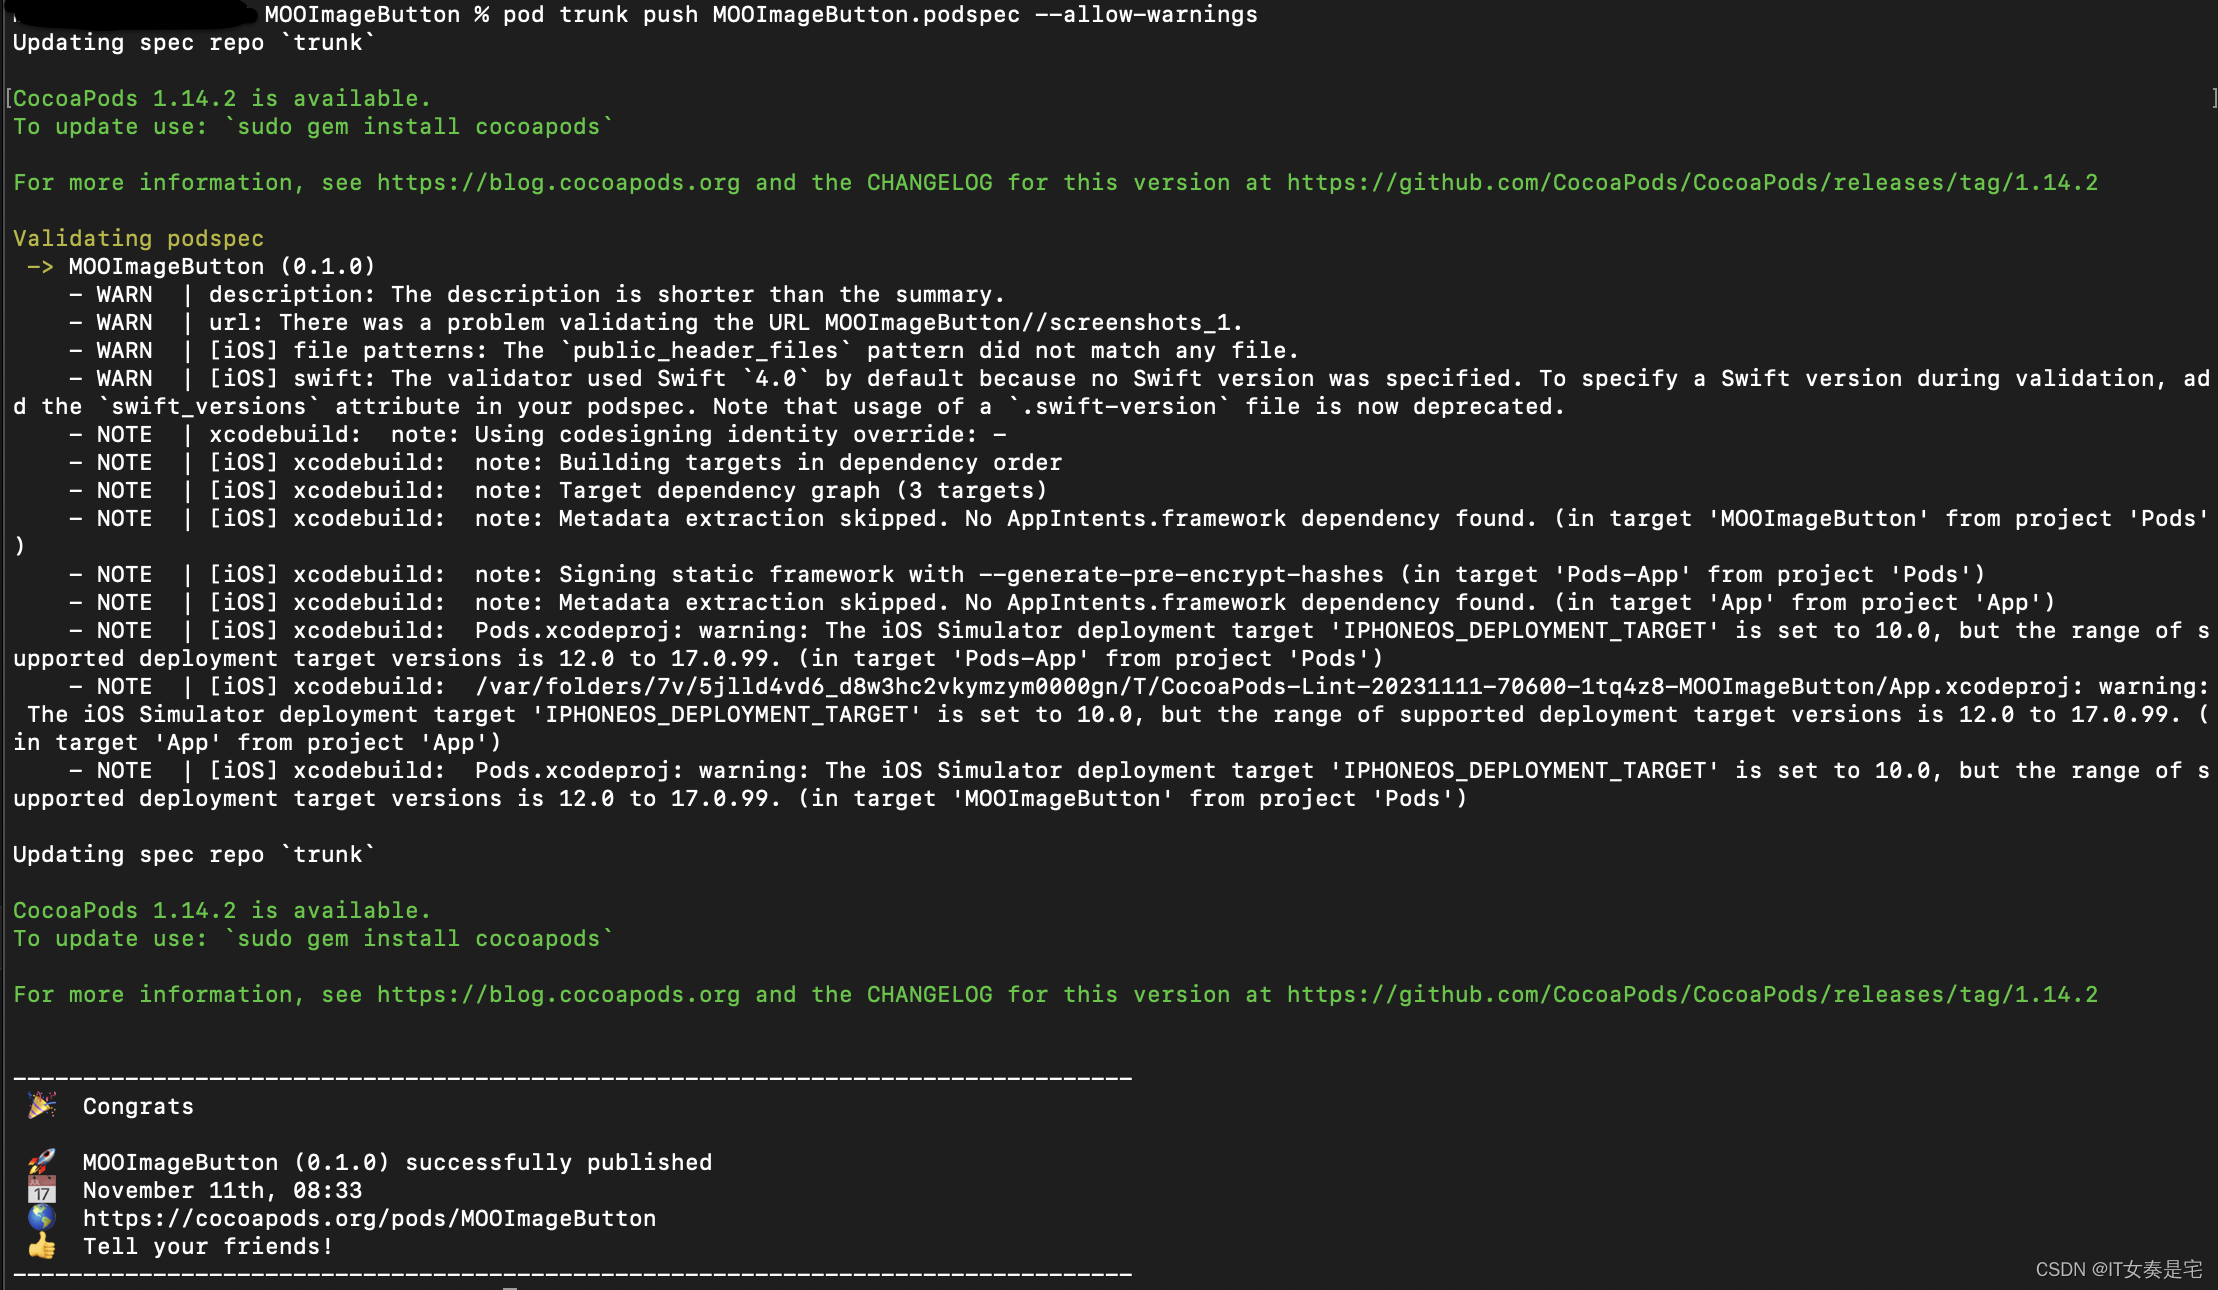The height and width of the screenshot is (1290, 2218).
Task: Click the thumbs up emoji beside Tell your friends
Action: click(x=42, y=1245)
